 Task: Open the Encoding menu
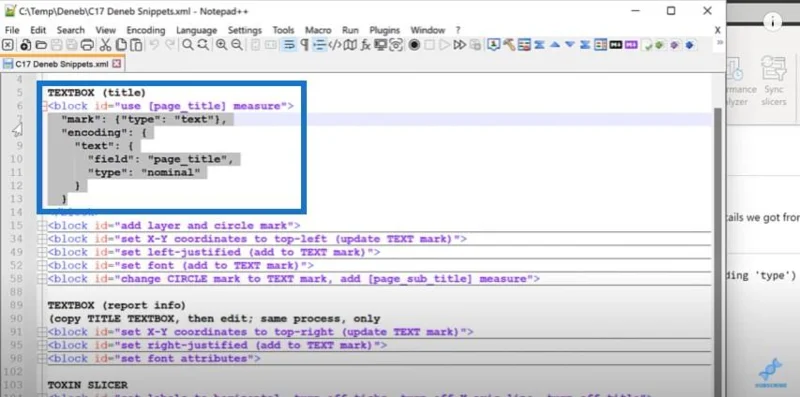[x=146, y=30]
